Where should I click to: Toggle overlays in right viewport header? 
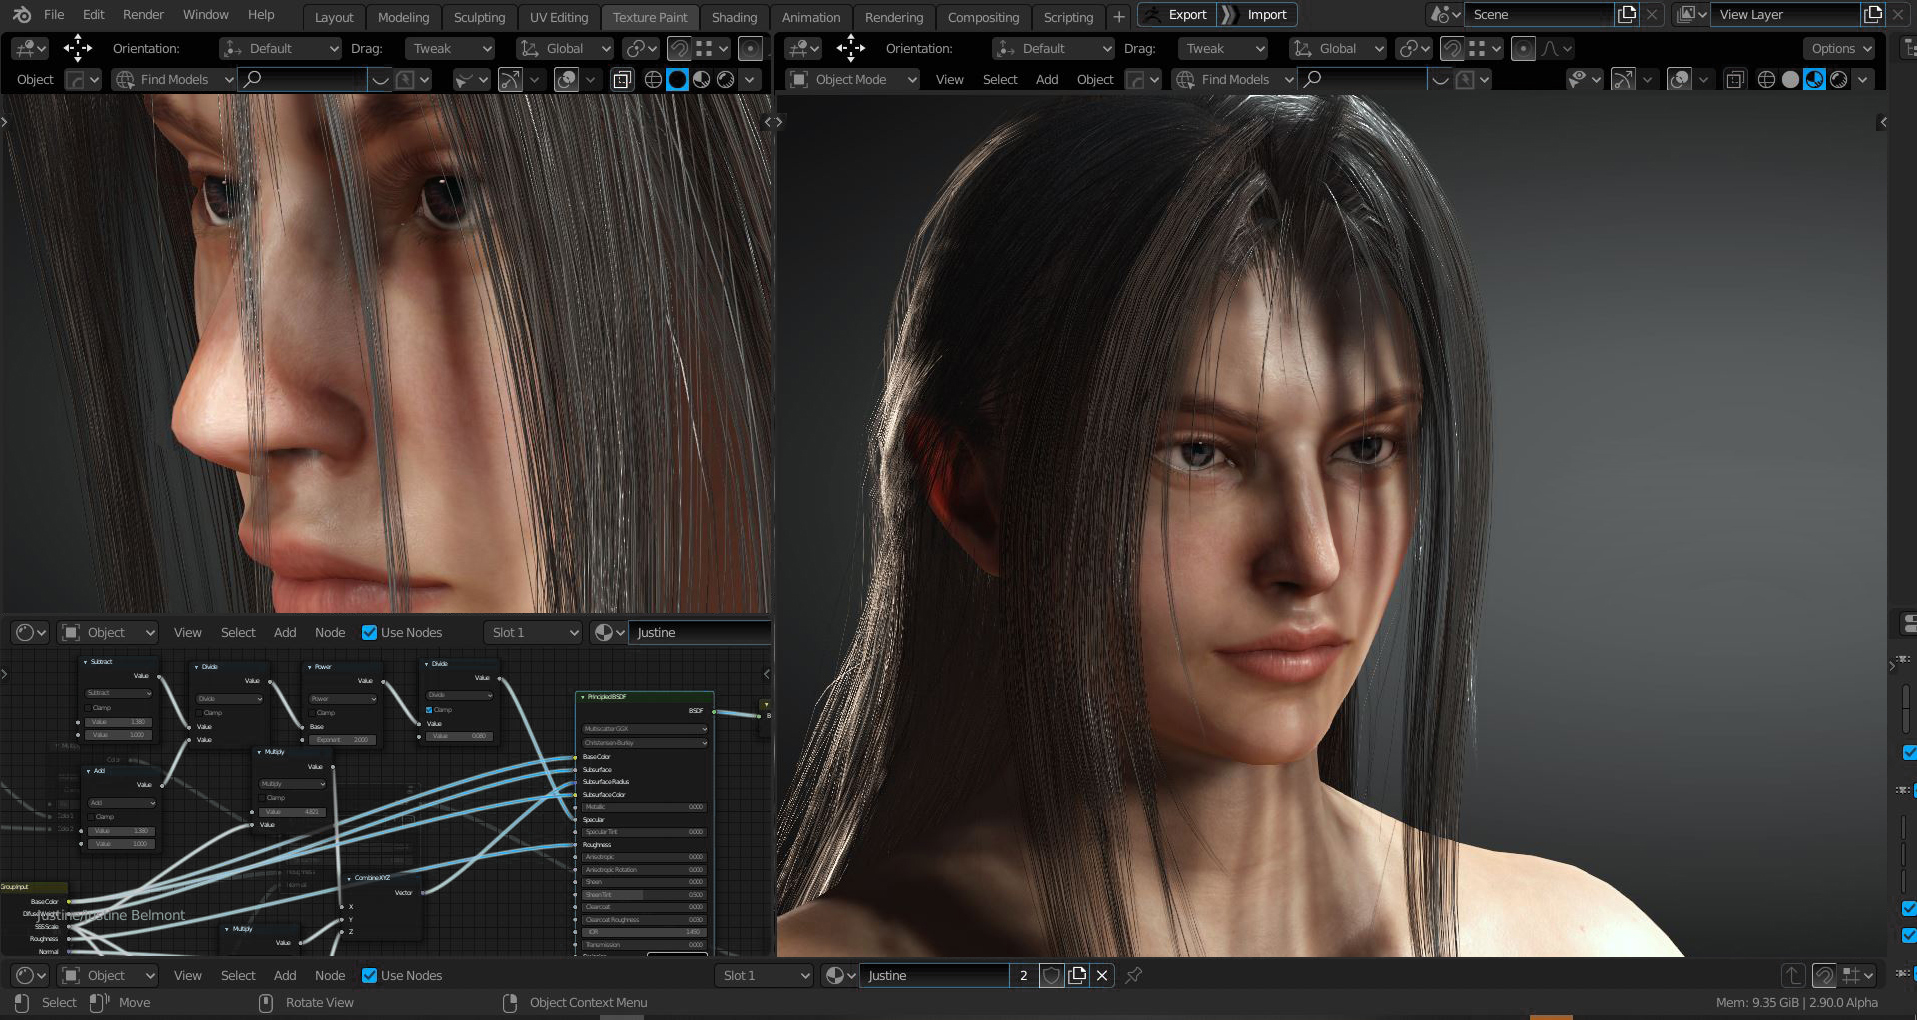[x=1680, y=79]
